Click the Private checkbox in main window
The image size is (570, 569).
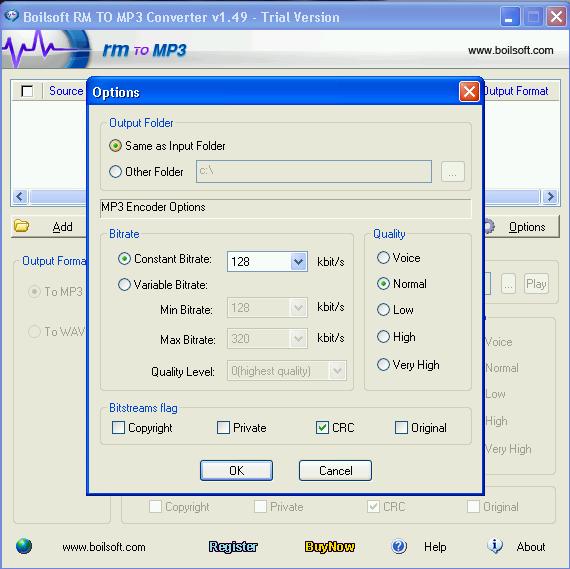(x=260, y=506)
